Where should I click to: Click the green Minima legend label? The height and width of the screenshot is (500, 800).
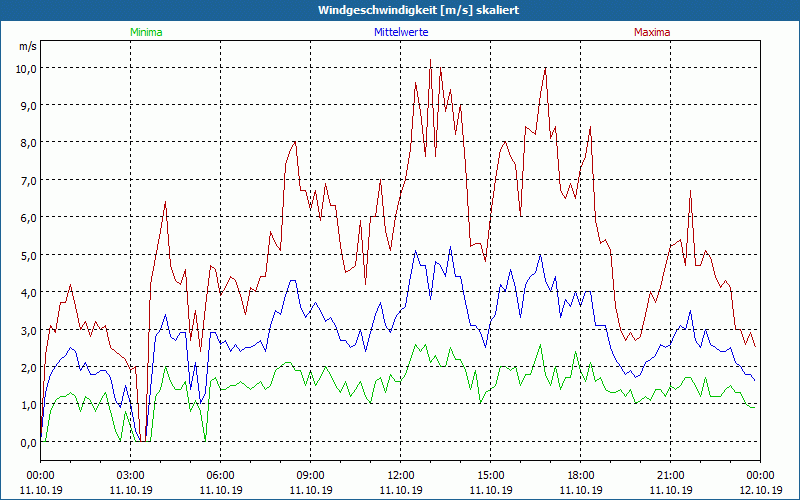[x=146, y=32]
